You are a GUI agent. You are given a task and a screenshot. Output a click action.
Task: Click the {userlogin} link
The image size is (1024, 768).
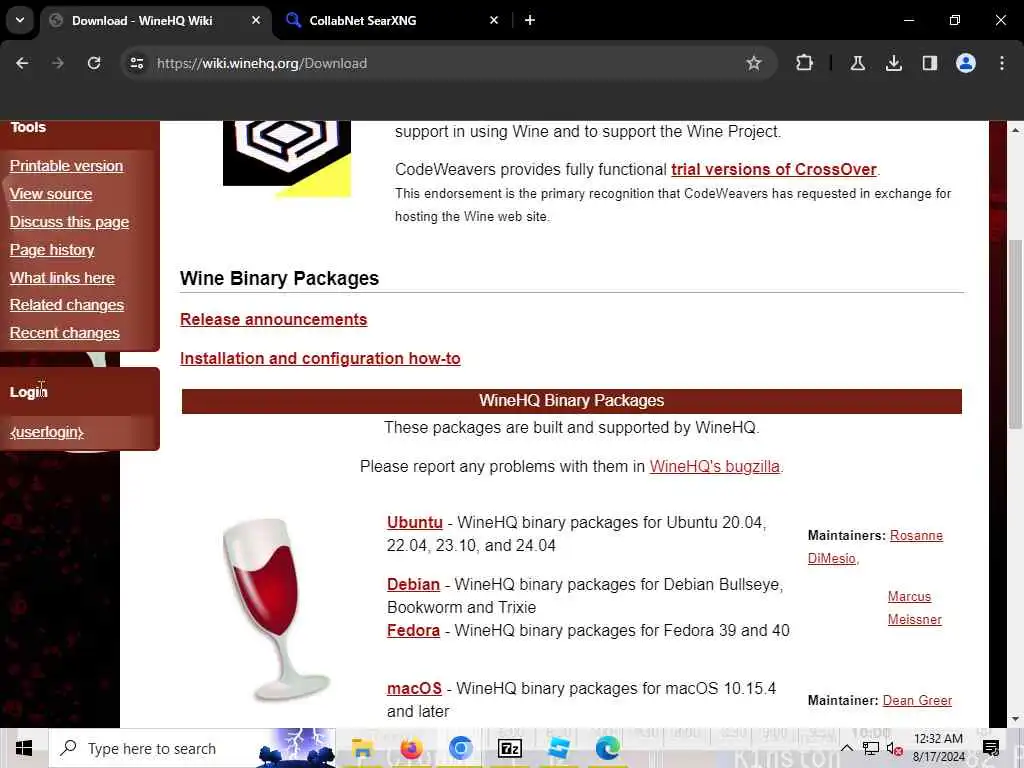(46, 432)
